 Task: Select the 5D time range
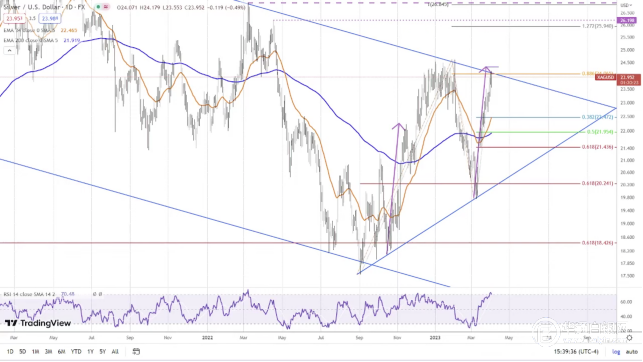[x=23, y=352]
